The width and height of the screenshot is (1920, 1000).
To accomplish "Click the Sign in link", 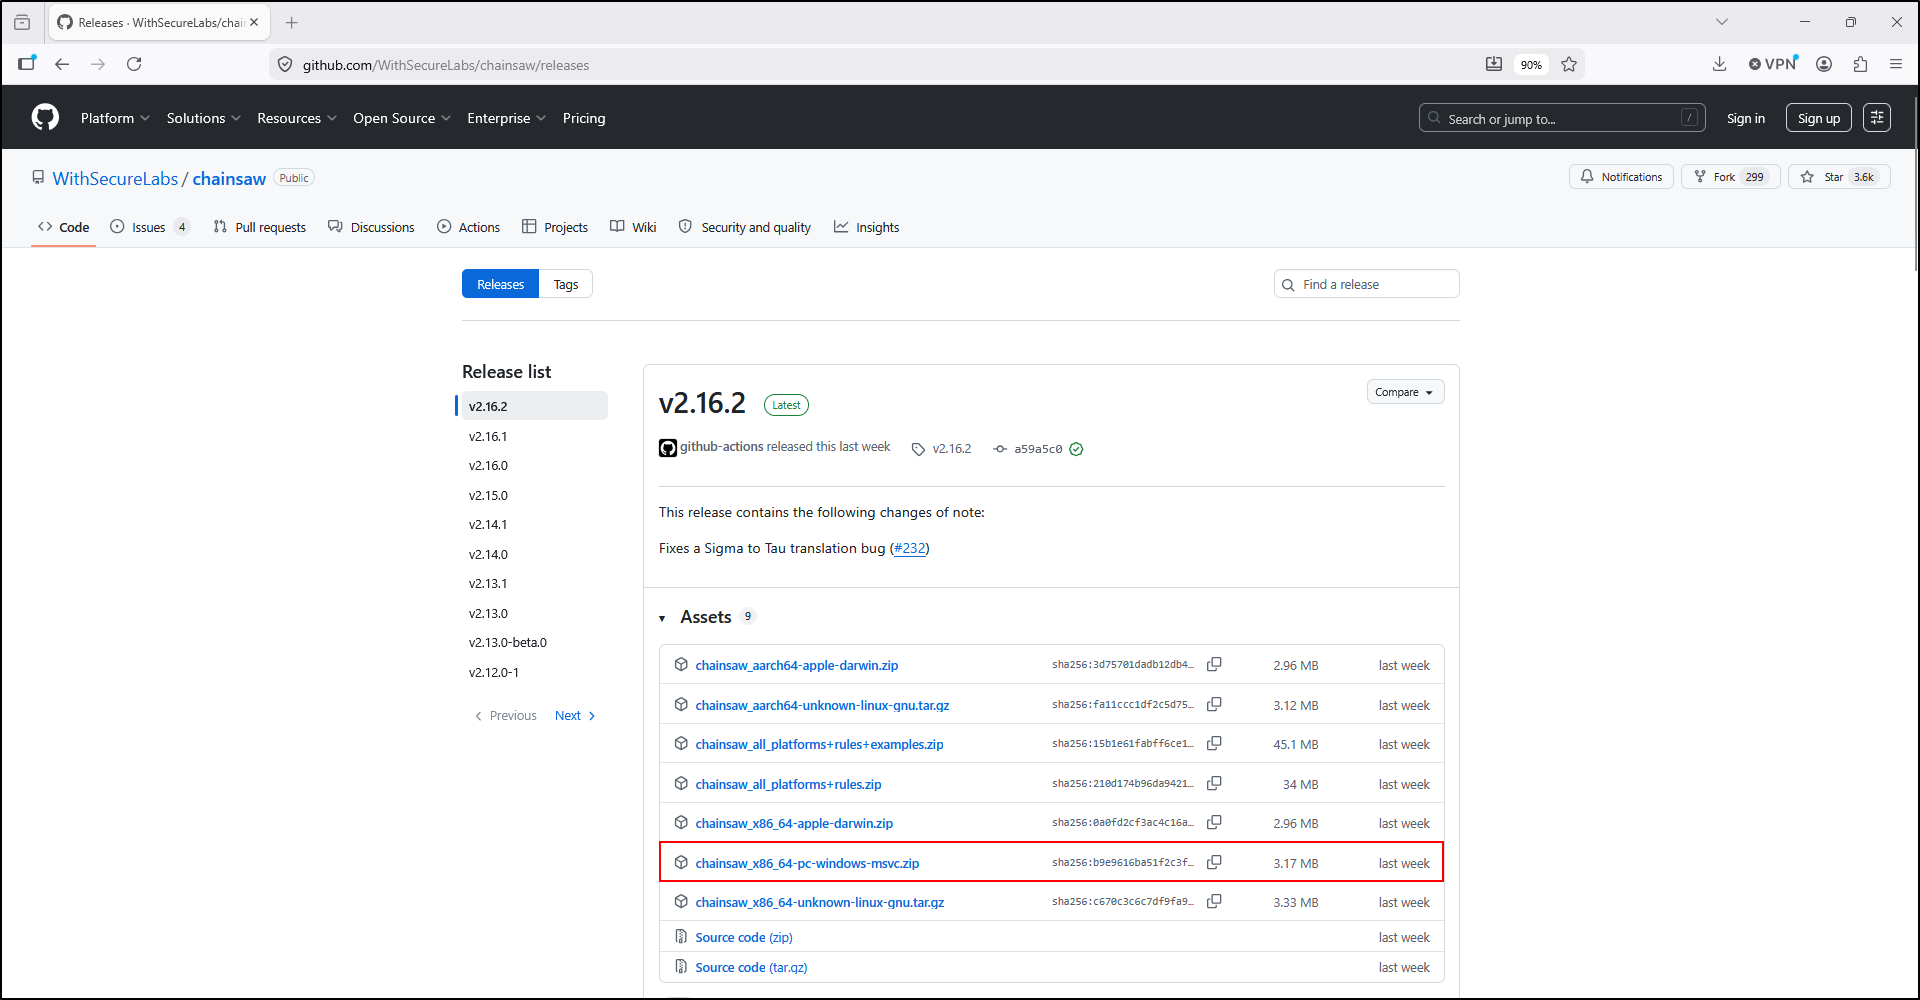I will click(x=1746, y=118).
